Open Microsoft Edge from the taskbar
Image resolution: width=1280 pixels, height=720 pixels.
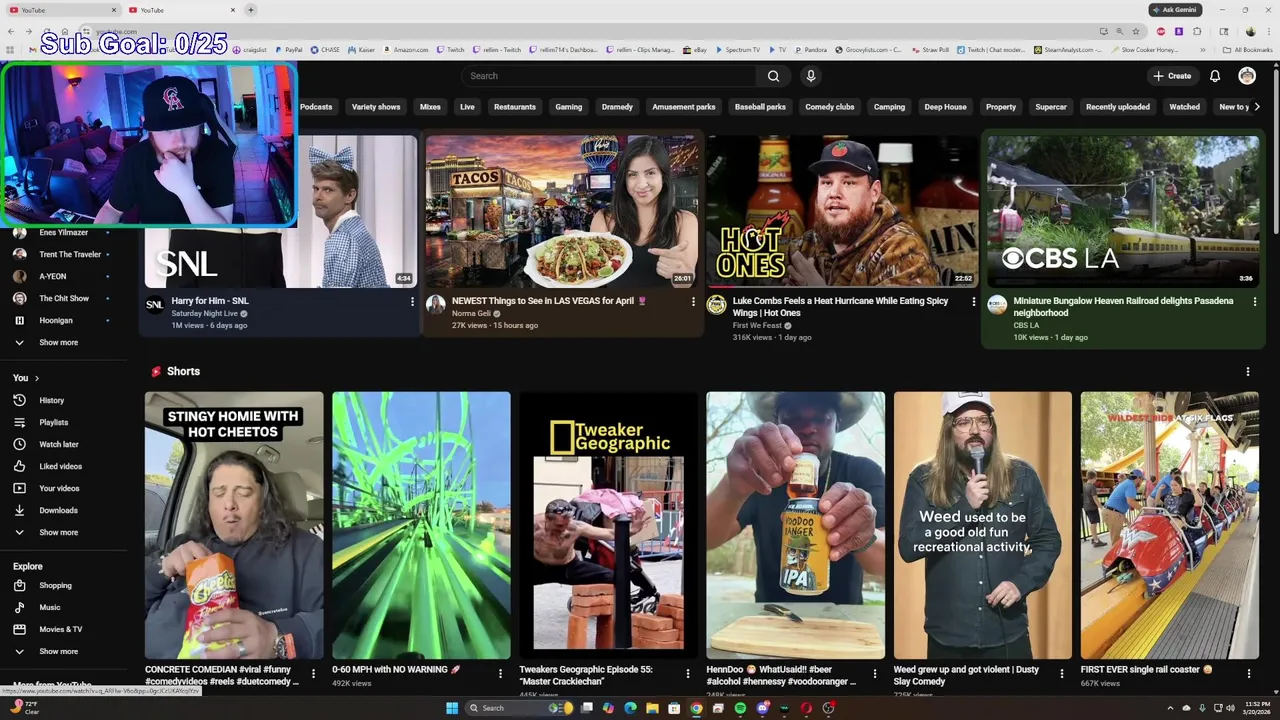pos(630,708)
